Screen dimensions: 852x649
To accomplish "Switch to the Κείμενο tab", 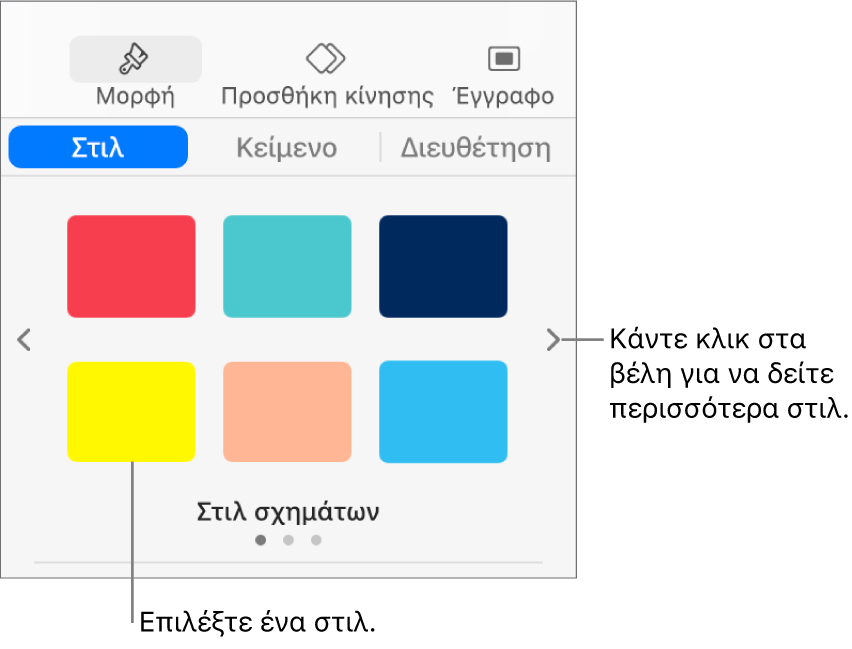I will point(286,148).
